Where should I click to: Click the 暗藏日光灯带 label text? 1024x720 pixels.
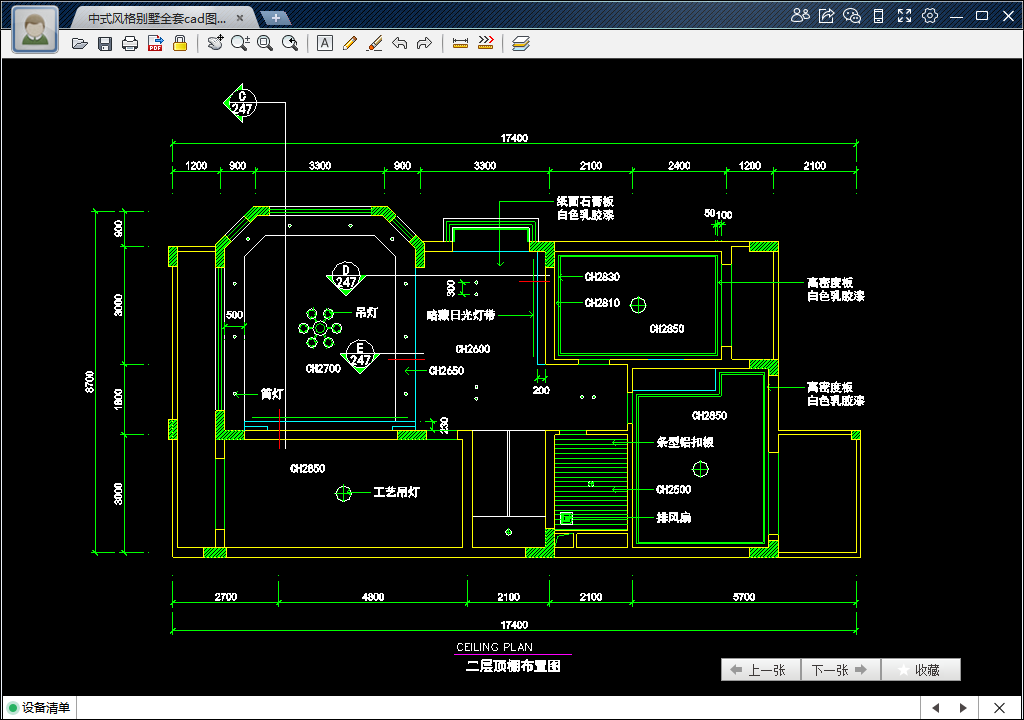pos(460,315)
